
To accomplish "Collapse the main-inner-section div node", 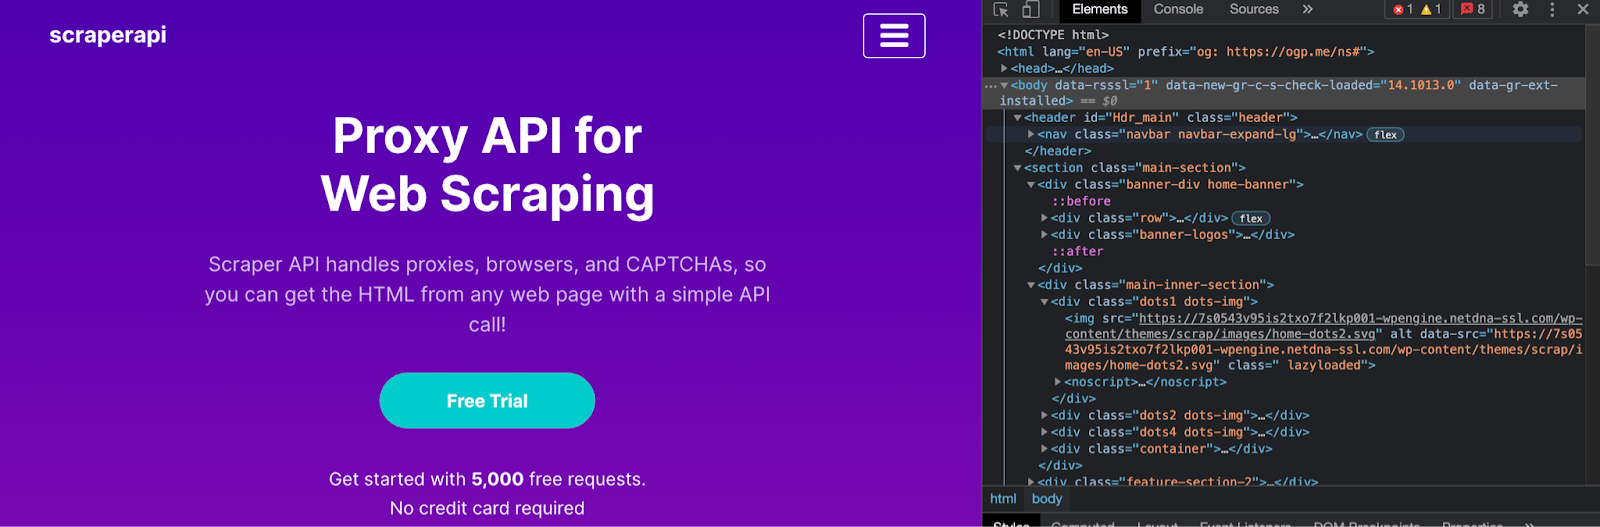I will tap(1031, 285).
